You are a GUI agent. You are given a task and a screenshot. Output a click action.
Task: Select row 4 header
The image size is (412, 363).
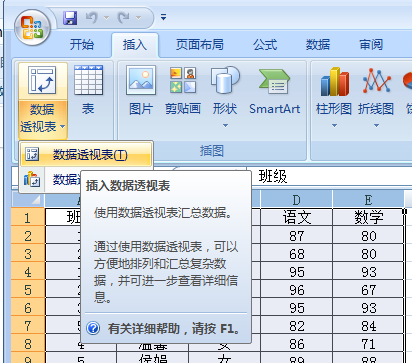[28, 272]
